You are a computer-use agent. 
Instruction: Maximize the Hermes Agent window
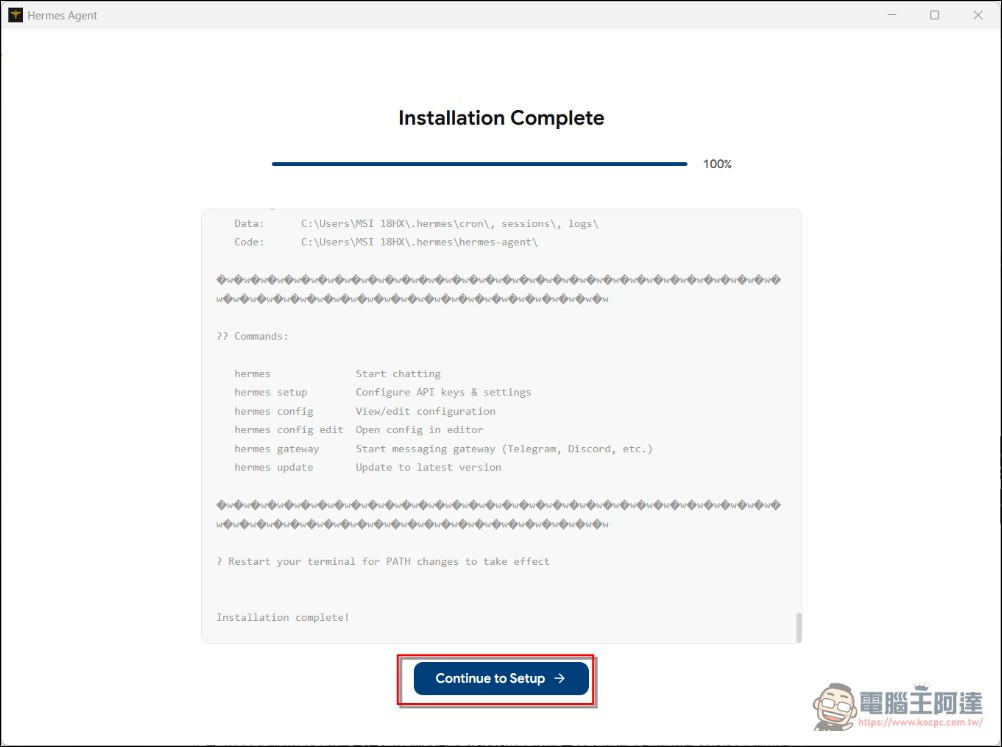[934, 15]
